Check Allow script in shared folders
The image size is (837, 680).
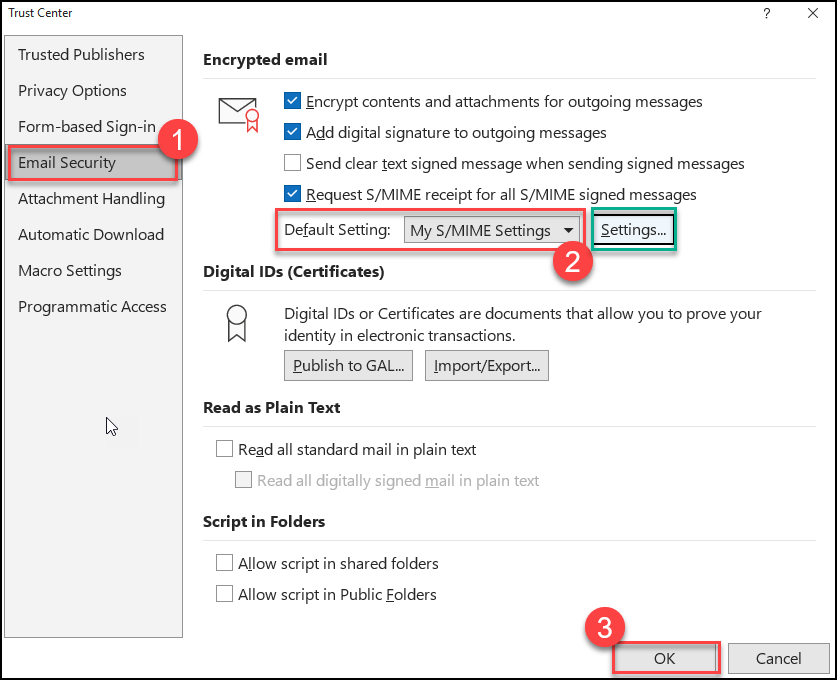[x=225, y=563]
